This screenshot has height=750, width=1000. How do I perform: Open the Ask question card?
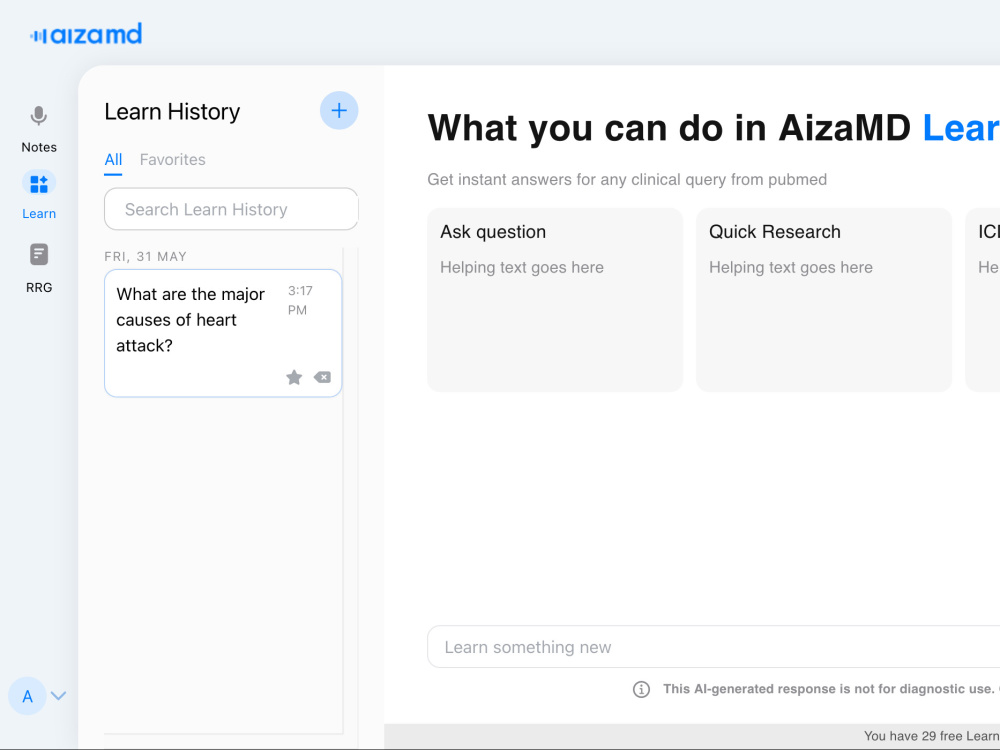coord(555,300)
